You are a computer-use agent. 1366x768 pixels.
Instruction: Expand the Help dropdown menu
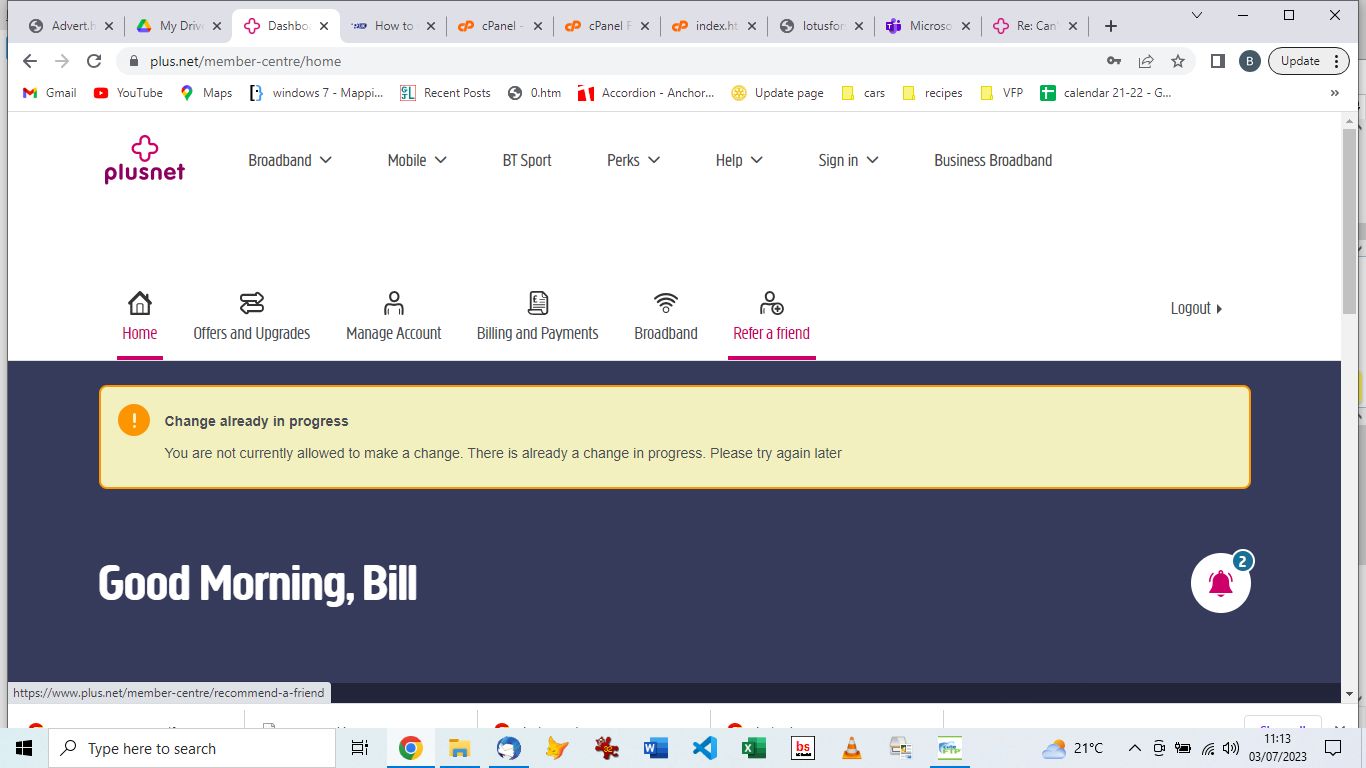click(x=739, y=160)
